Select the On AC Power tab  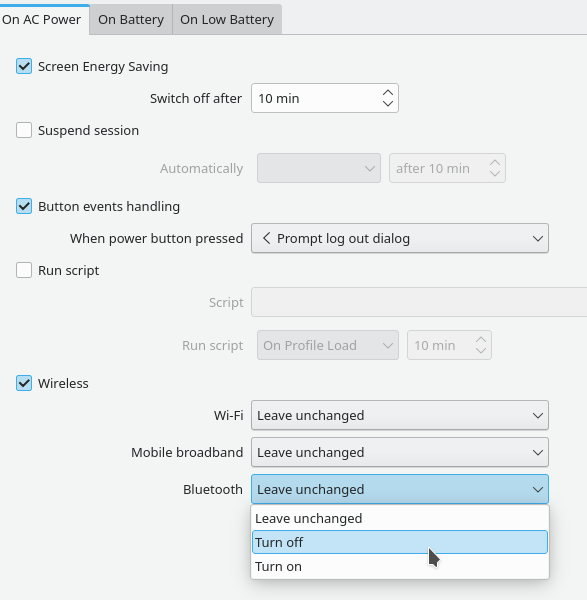pyautogui.click(x=41, y=20)
